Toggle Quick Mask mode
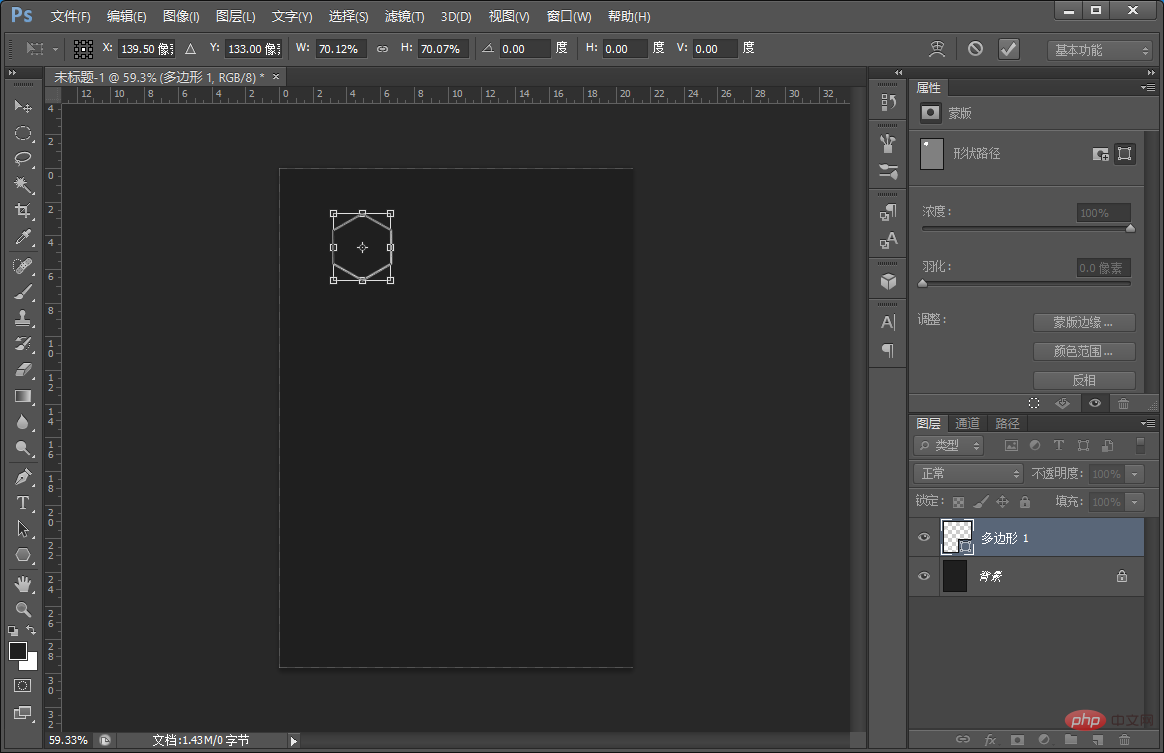The width and height of the screenshot is (1164, 753). [x=23, y=685]
